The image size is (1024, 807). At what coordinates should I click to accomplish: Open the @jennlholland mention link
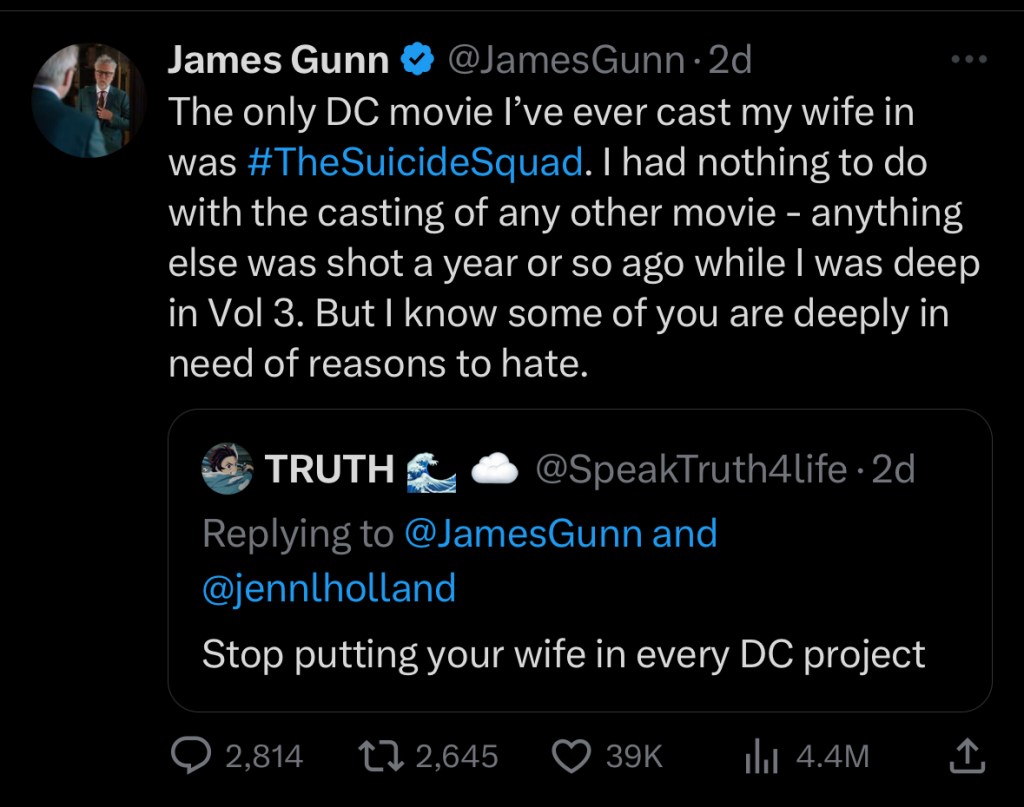(x=328, y=587)
